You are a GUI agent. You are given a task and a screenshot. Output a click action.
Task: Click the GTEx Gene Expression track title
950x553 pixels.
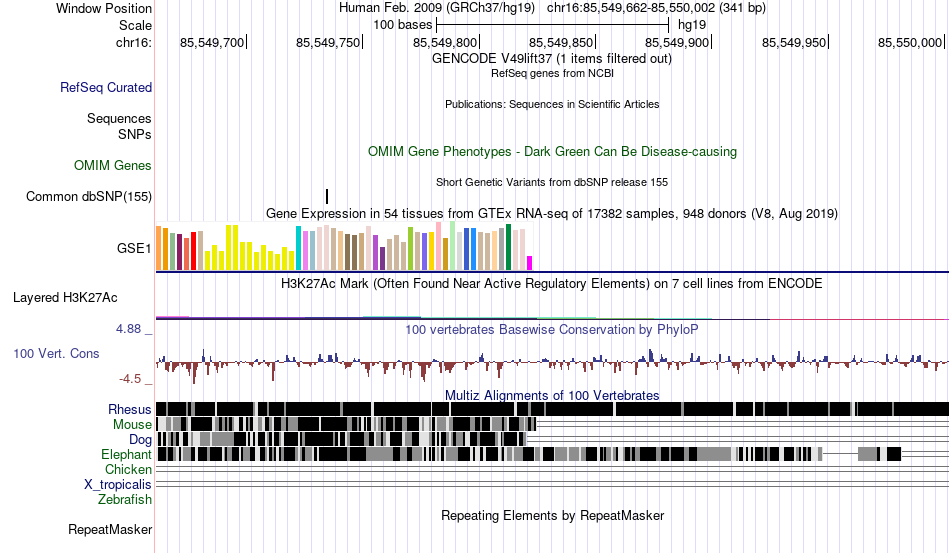[552, 214]
